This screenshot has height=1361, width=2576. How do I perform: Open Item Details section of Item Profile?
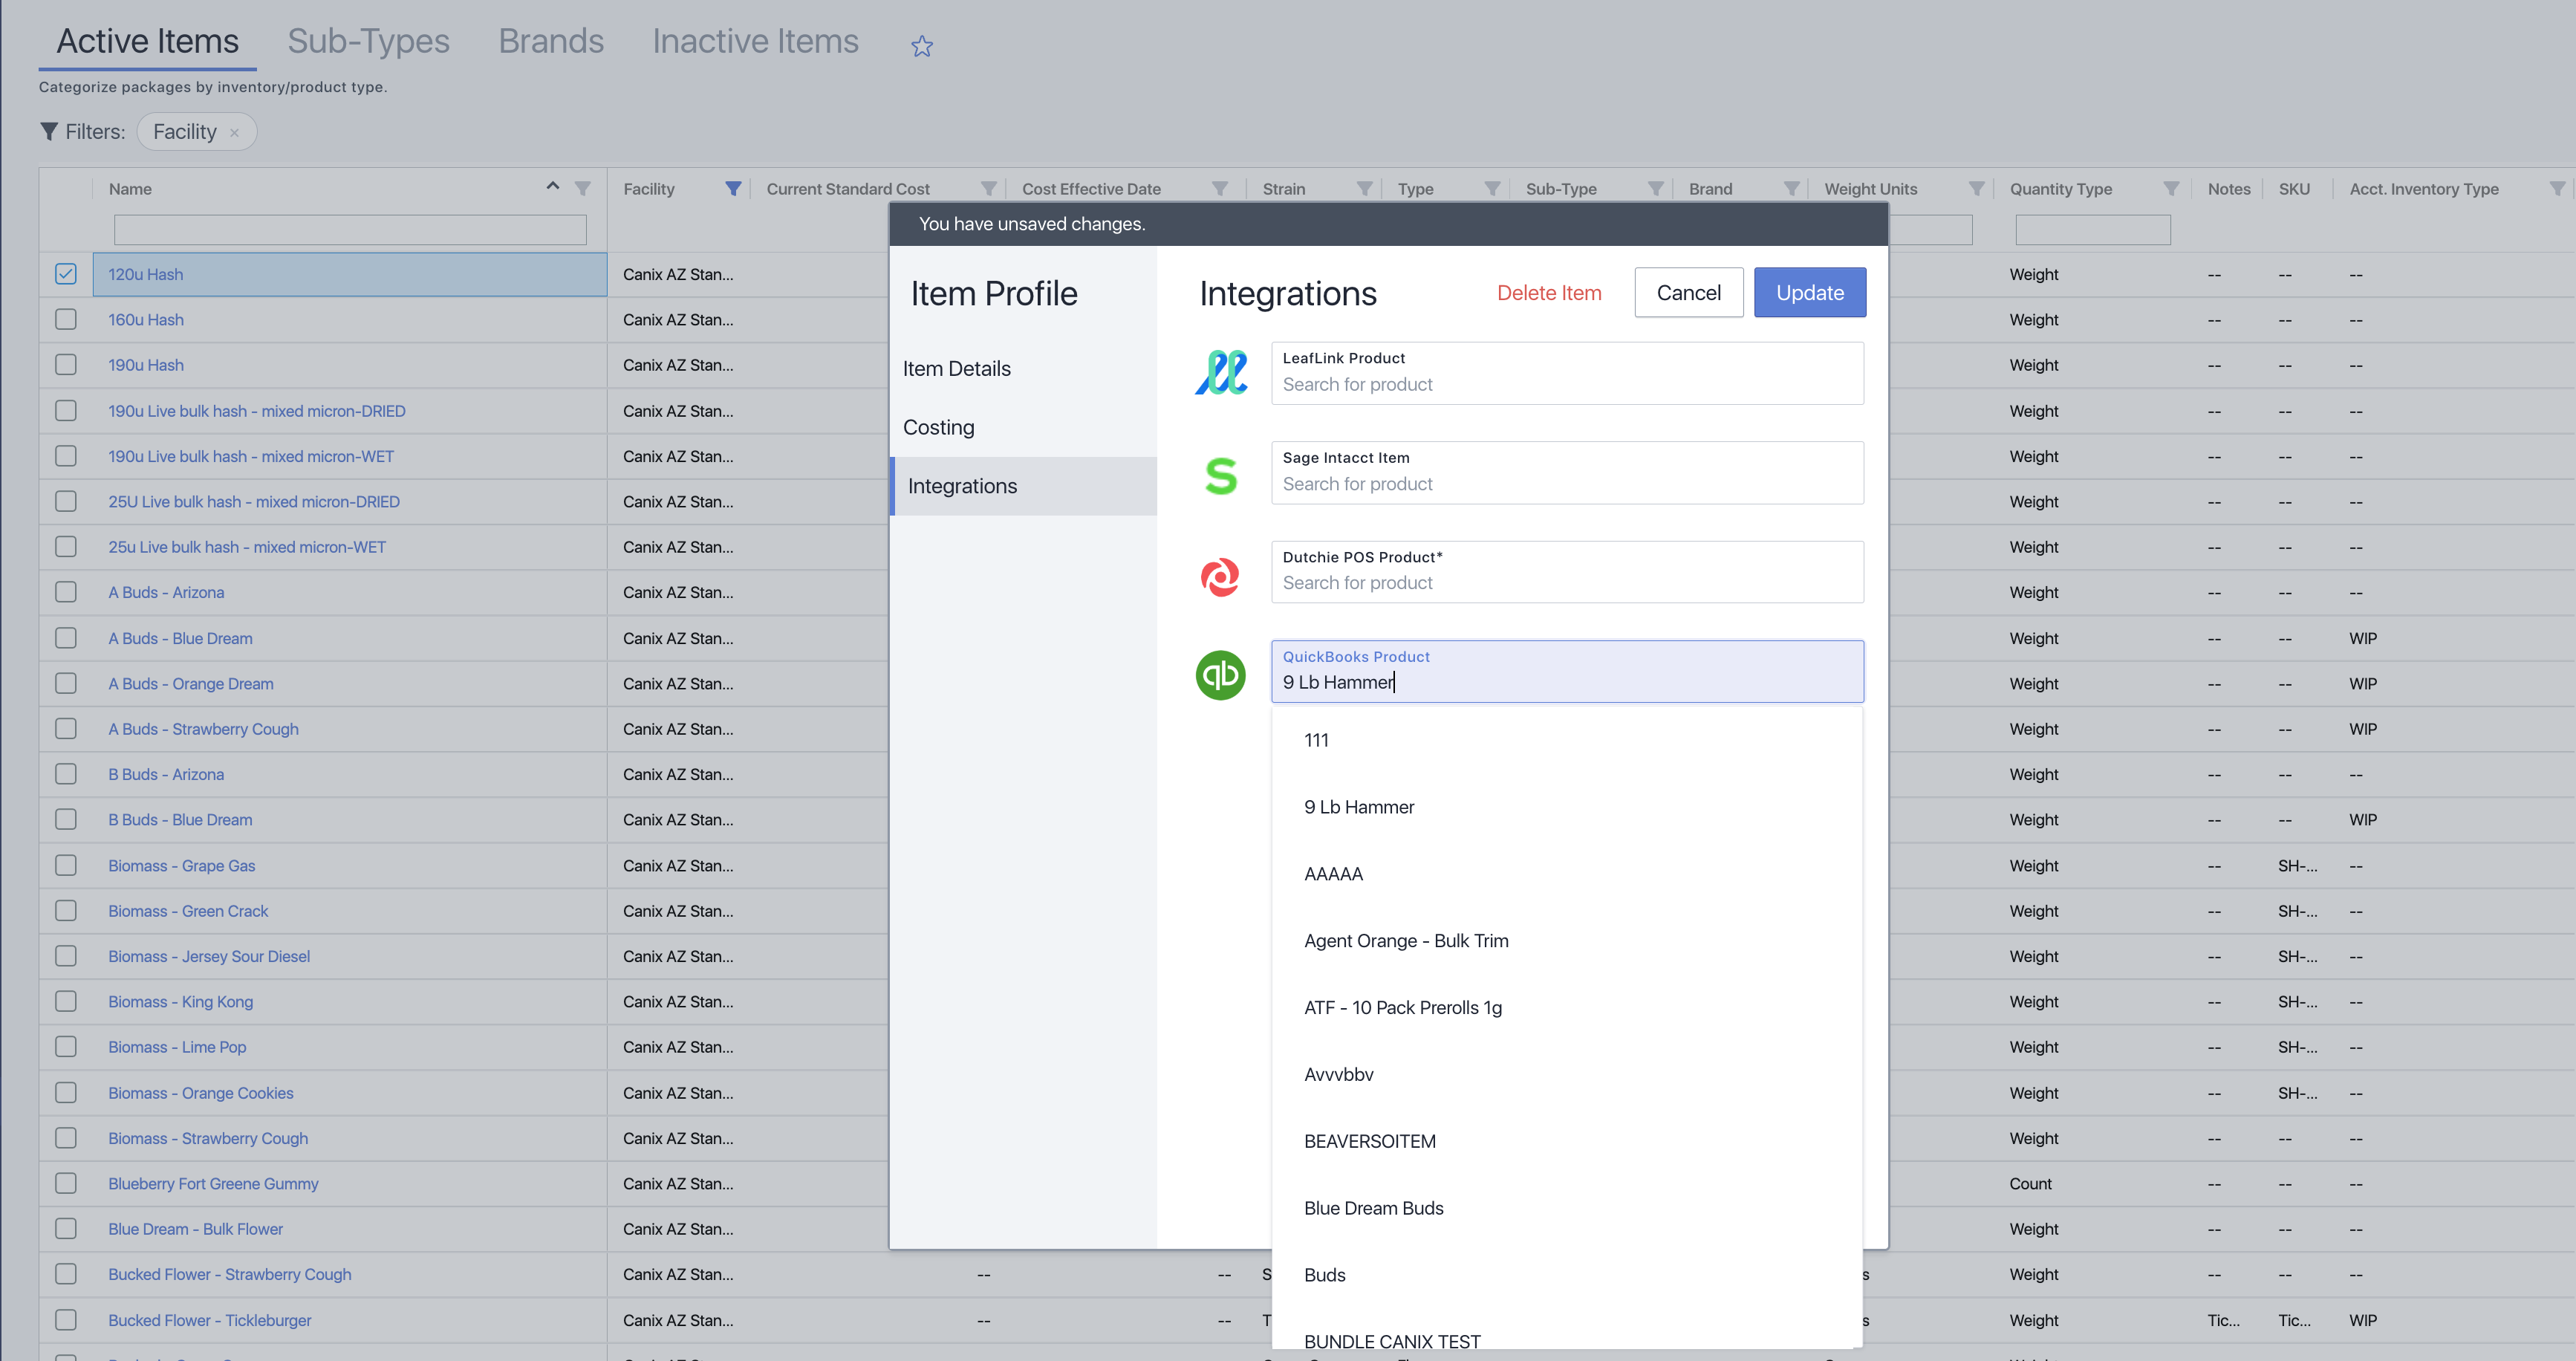(x=1023, y=369)
